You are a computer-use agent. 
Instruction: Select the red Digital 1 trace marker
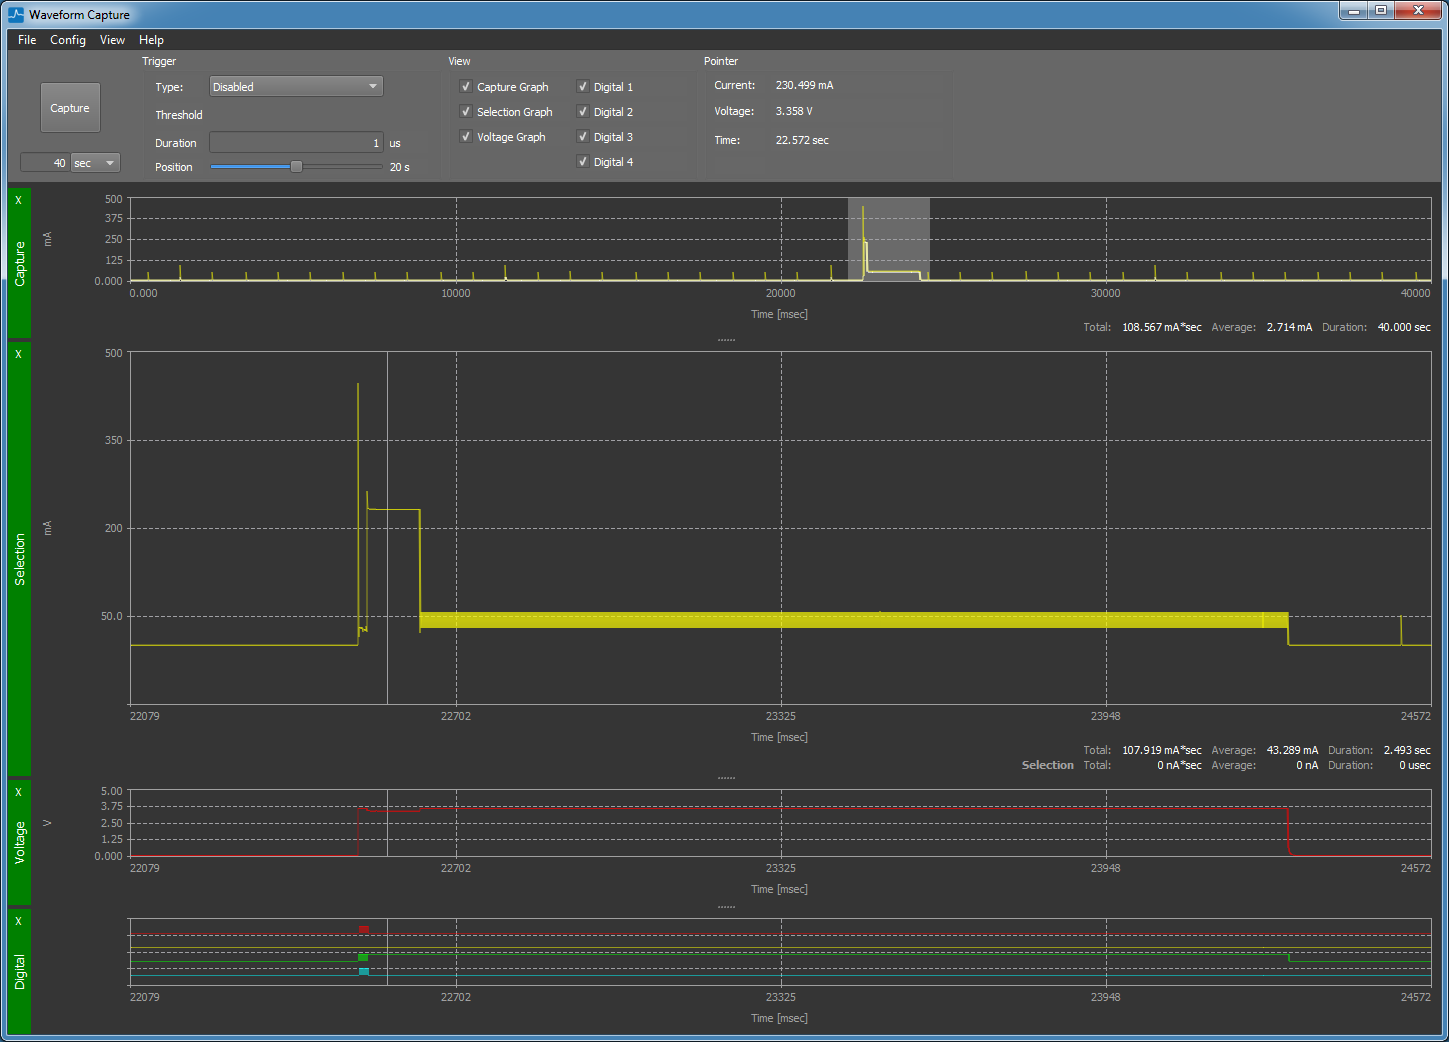[364, 929]
